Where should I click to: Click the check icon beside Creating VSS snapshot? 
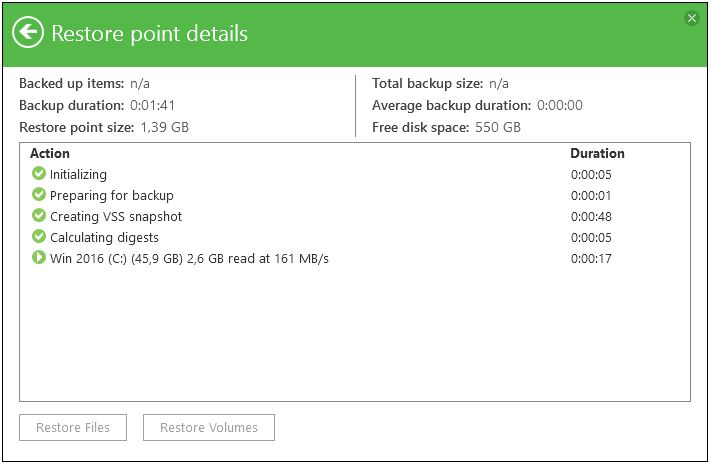[x=39, y=215]
